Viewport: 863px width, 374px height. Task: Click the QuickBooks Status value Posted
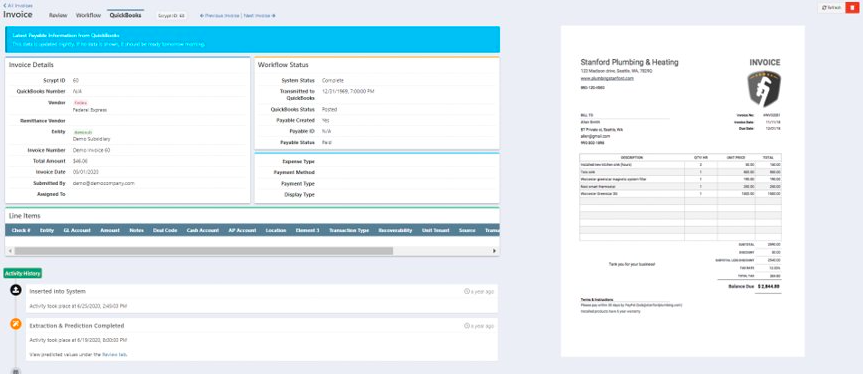329,109
